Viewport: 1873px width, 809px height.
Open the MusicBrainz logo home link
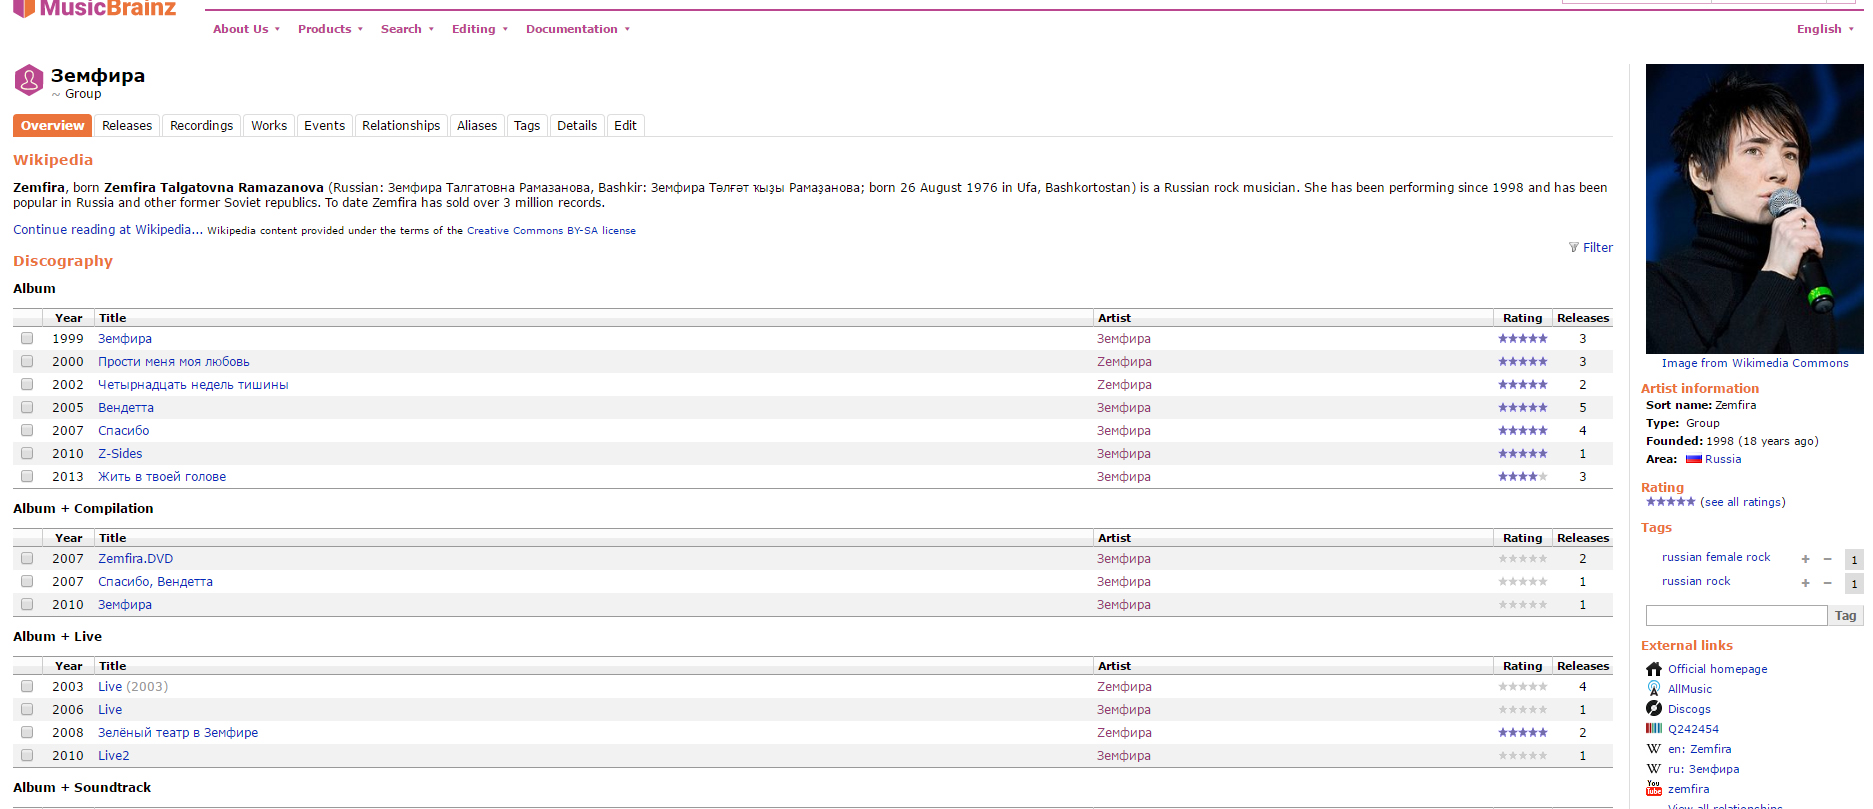coord(95,8)
